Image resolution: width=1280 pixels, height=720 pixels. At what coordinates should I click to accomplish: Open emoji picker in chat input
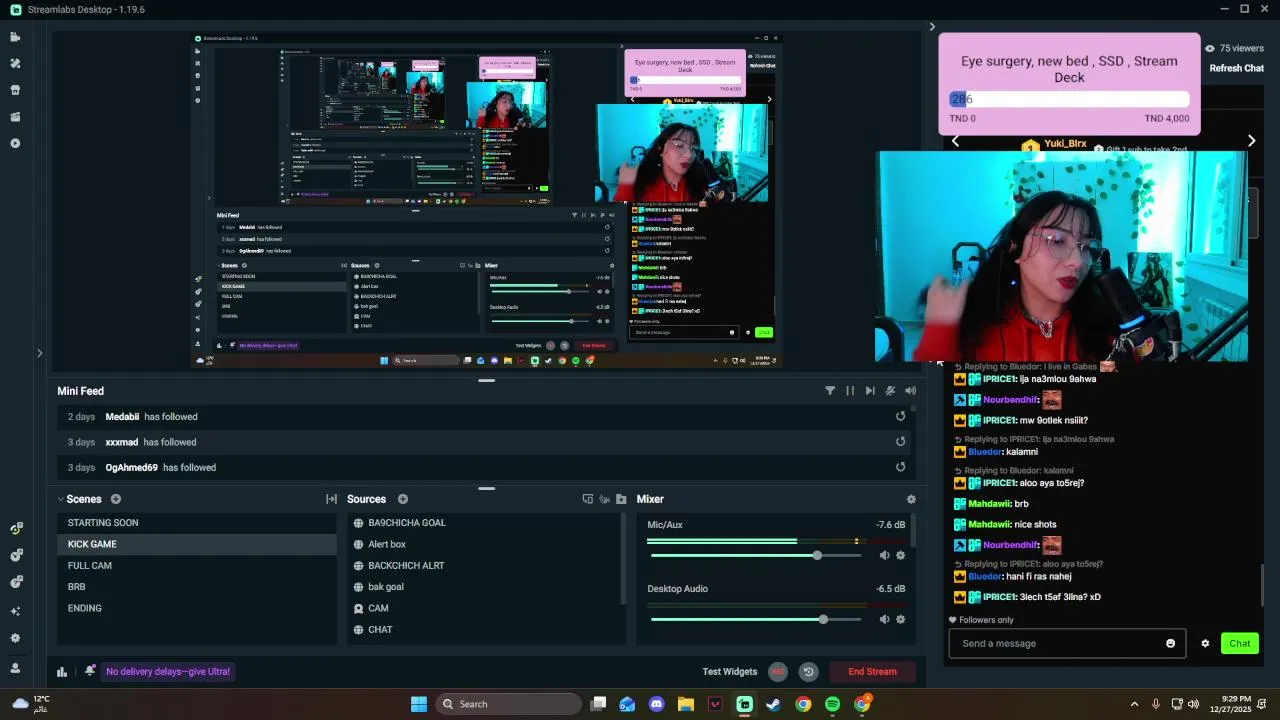pos(1171,643)
